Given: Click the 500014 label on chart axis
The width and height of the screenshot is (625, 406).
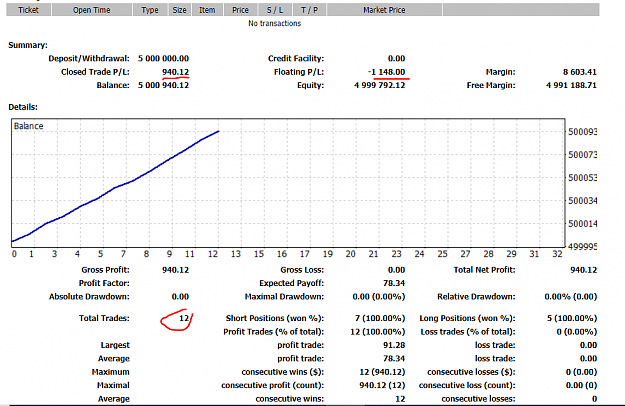Looking at the screenshot, I should click(x=582, y=224).
